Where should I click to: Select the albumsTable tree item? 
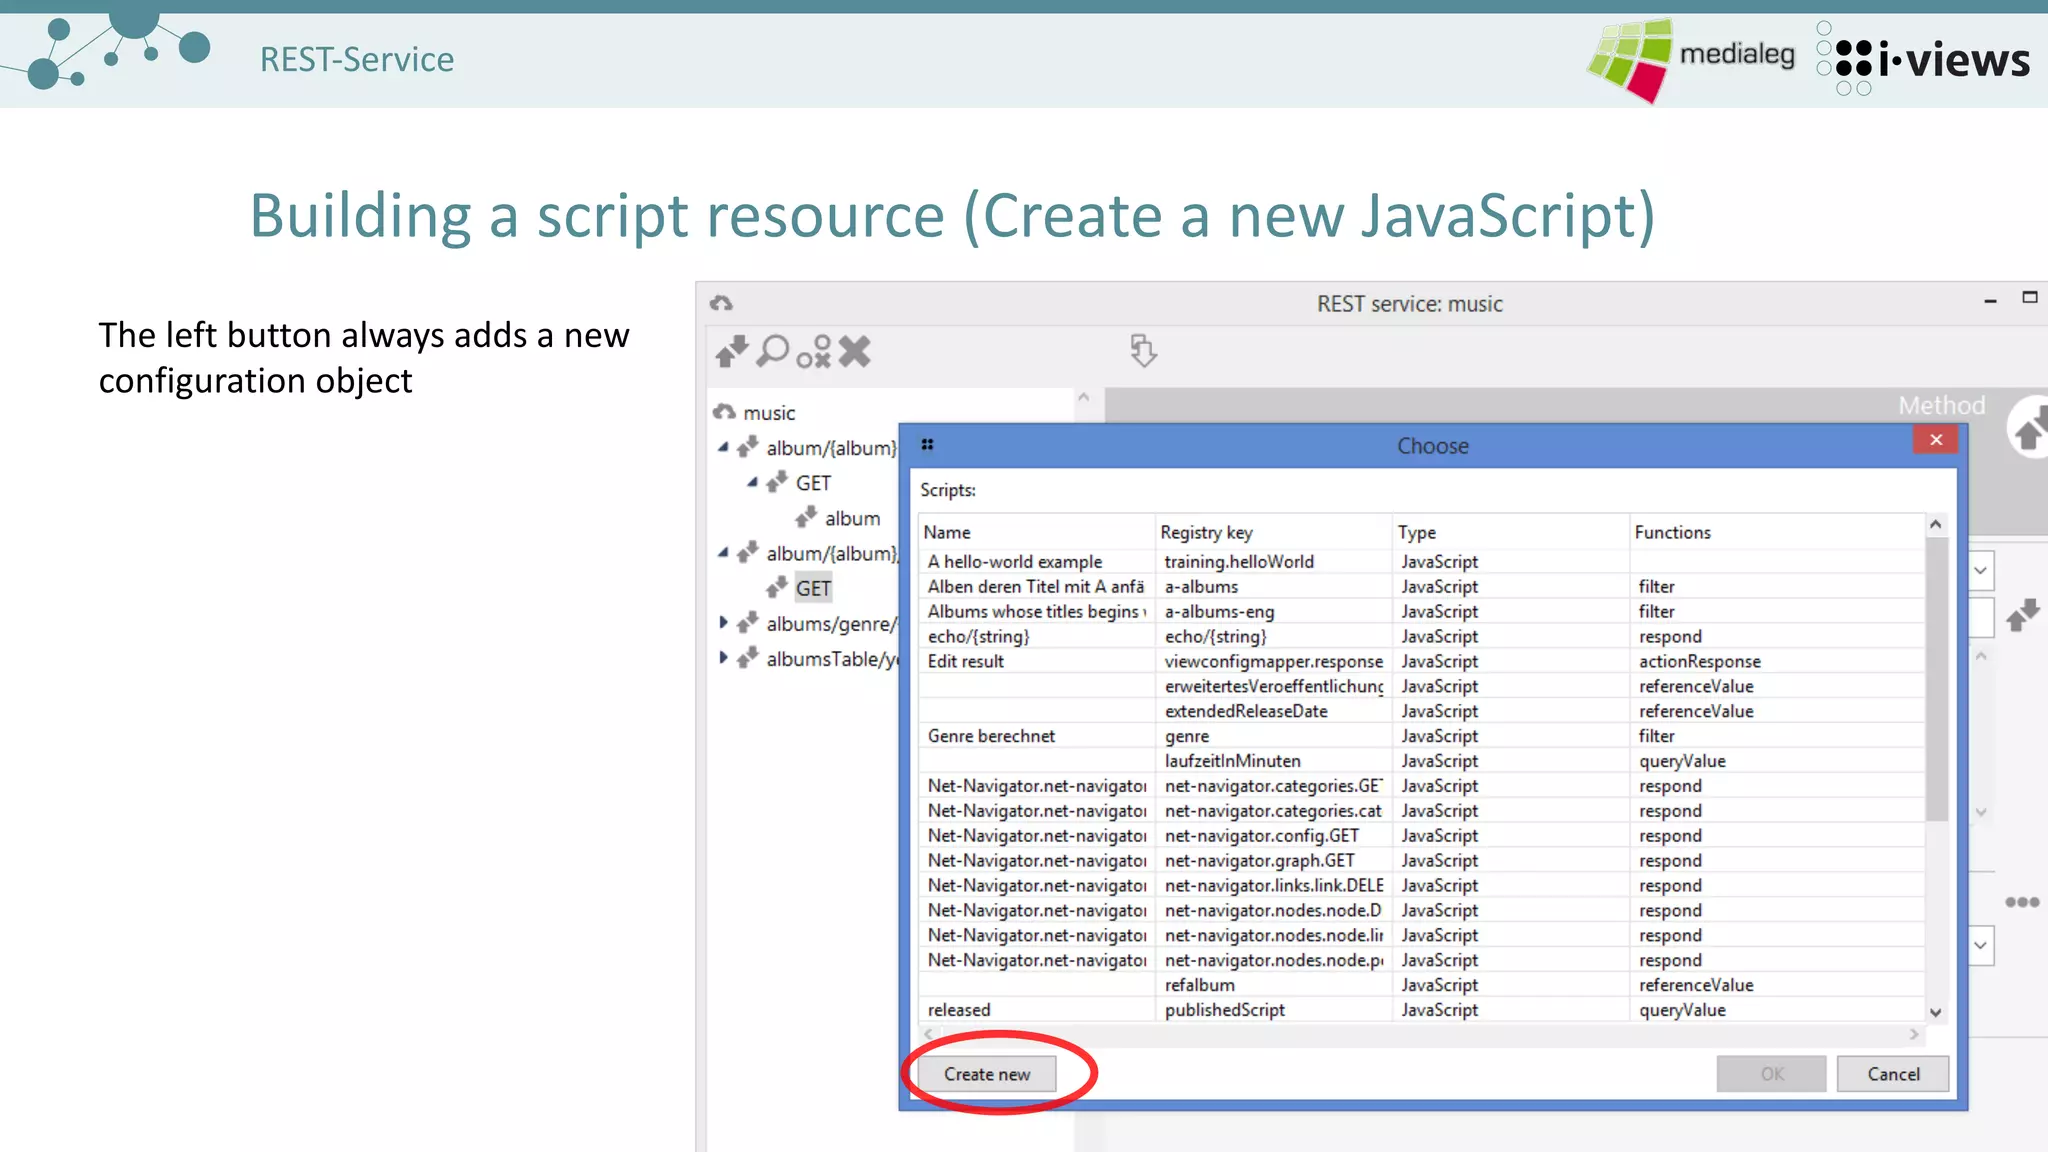832,659
